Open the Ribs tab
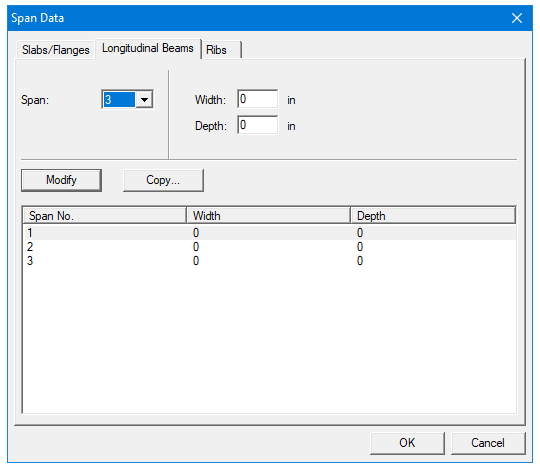This screenshot has width=540, height=469. click(x=220, y=50)
